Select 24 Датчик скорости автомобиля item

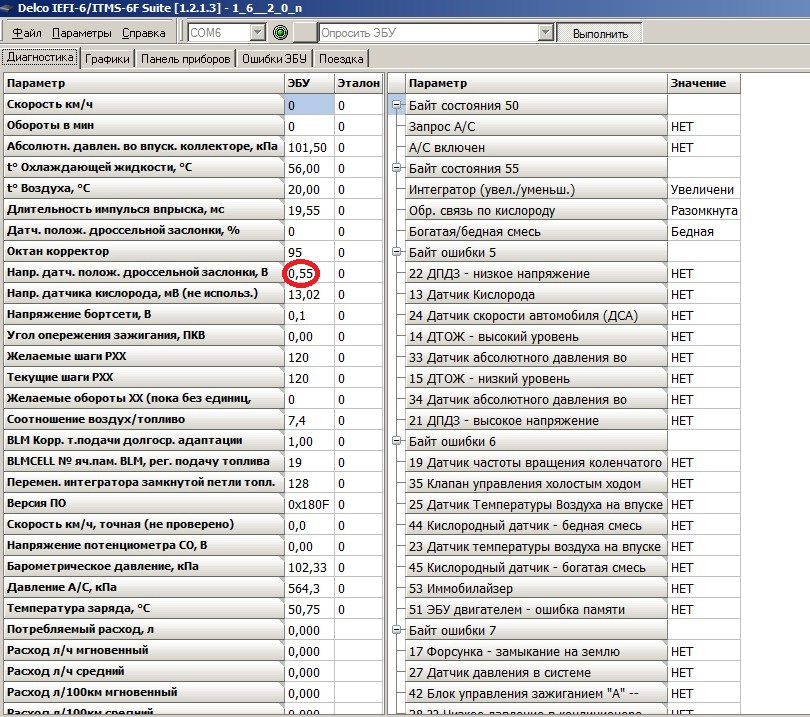(x=536, y=316)
